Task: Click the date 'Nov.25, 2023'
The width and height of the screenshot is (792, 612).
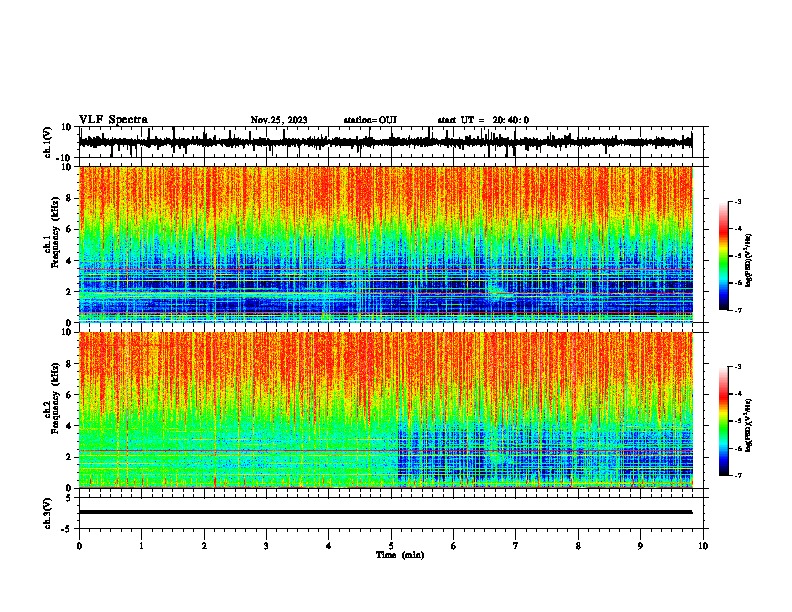Action: (279, 120)
